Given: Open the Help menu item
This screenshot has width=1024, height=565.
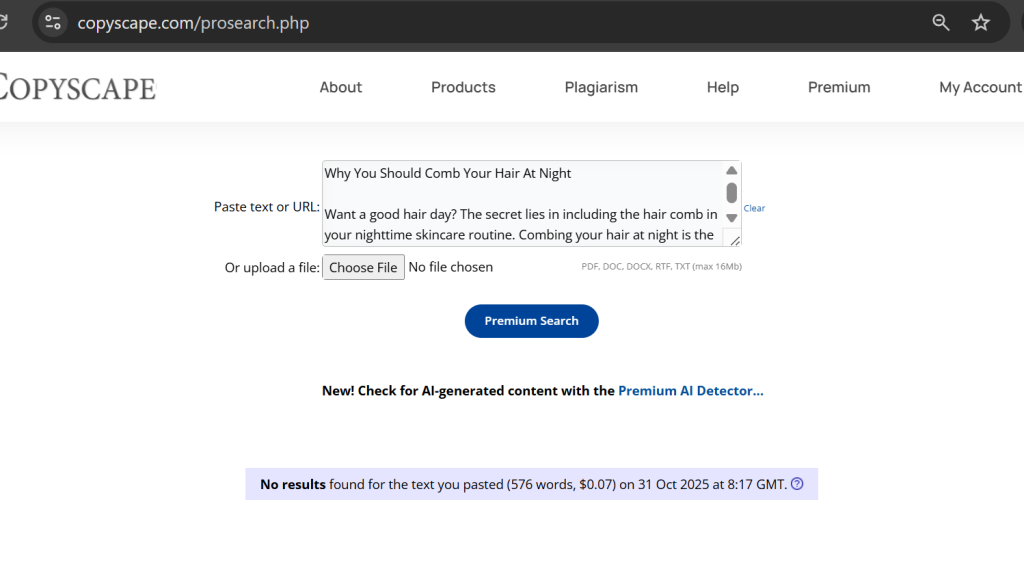Looking at the screenshot, I should 722,87.
